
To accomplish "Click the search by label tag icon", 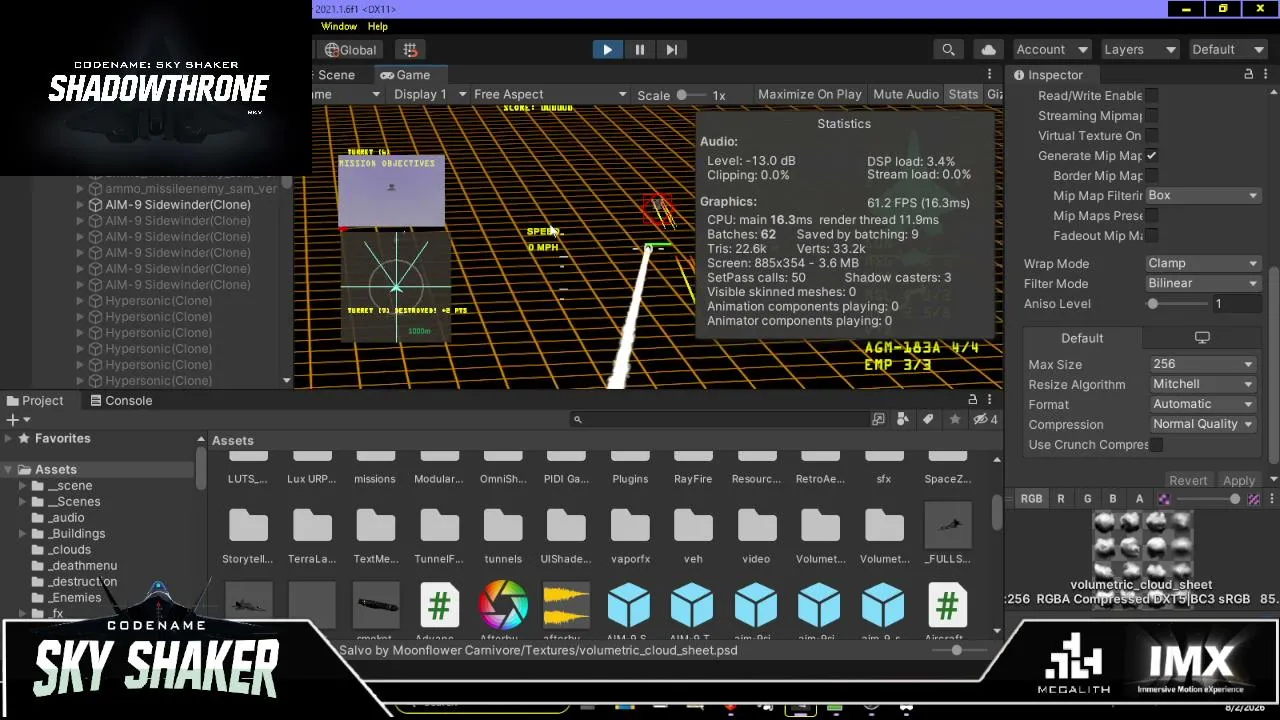I will (x=928, y=420).
